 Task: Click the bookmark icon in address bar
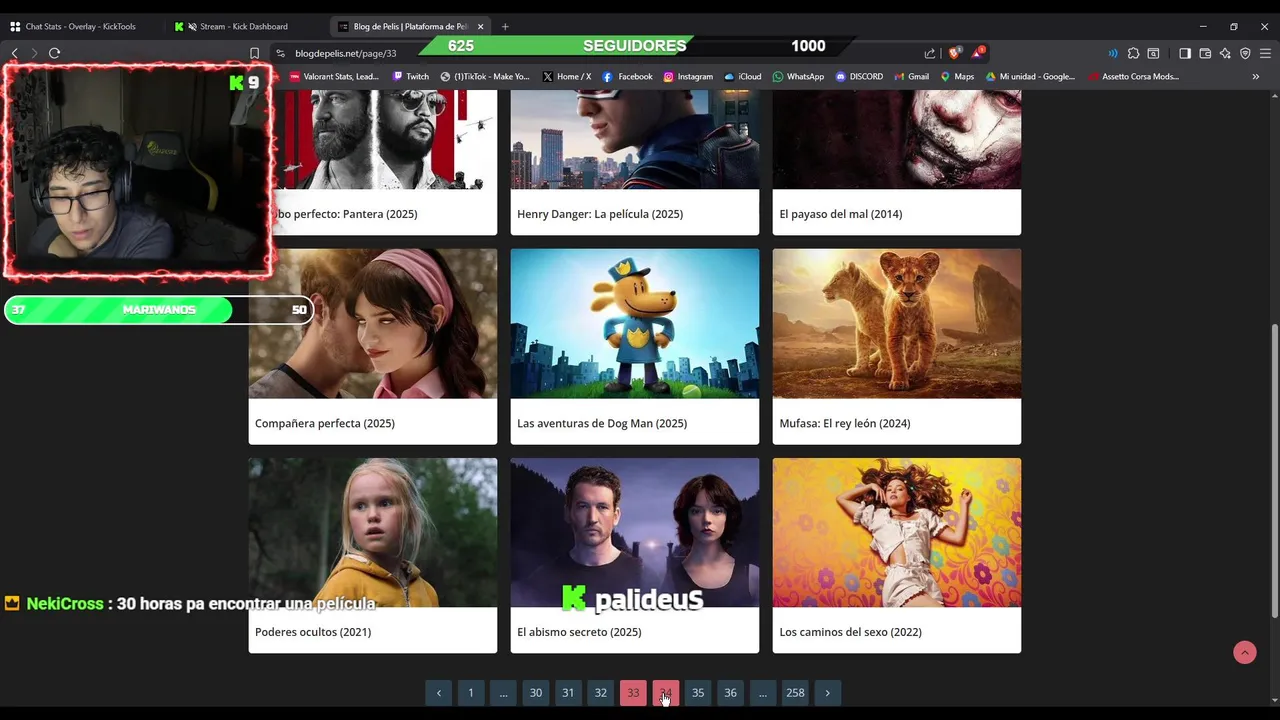click(x=254, y=53)
